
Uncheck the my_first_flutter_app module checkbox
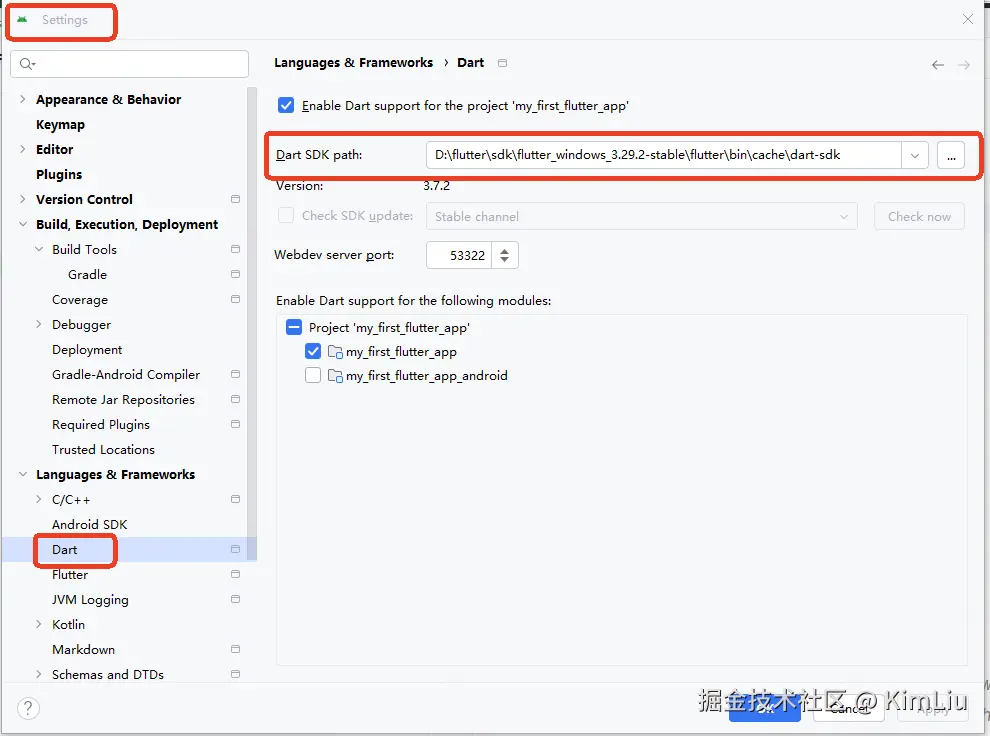(313, 351)
